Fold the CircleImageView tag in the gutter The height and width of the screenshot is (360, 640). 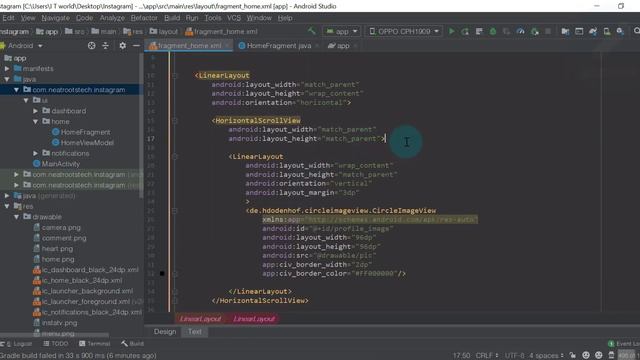pos(175,211)
